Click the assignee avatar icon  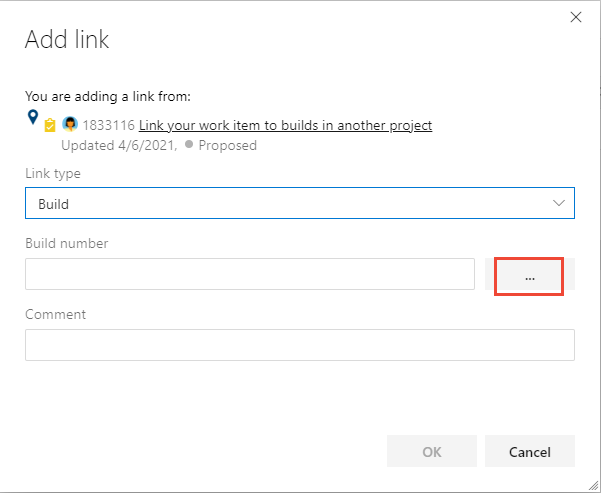click(70, 125)
